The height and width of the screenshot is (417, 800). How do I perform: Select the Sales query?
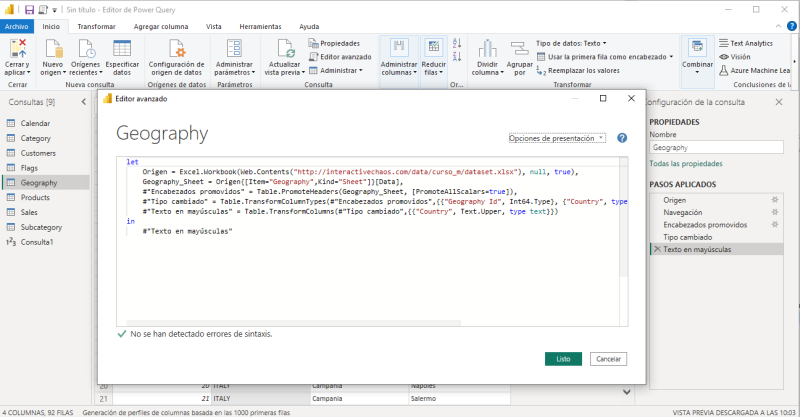point(46,212)
